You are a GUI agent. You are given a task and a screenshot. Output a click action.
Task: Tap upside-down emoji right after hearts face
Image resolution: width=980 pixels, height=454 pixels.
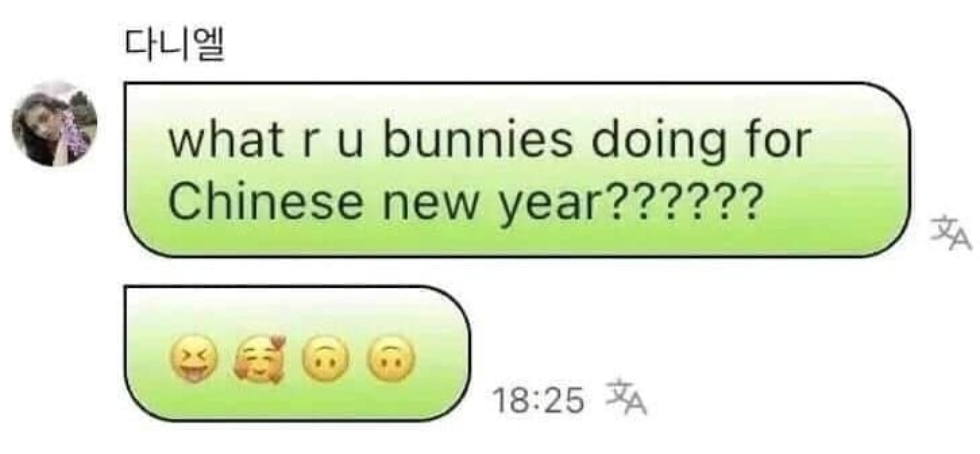325,359
